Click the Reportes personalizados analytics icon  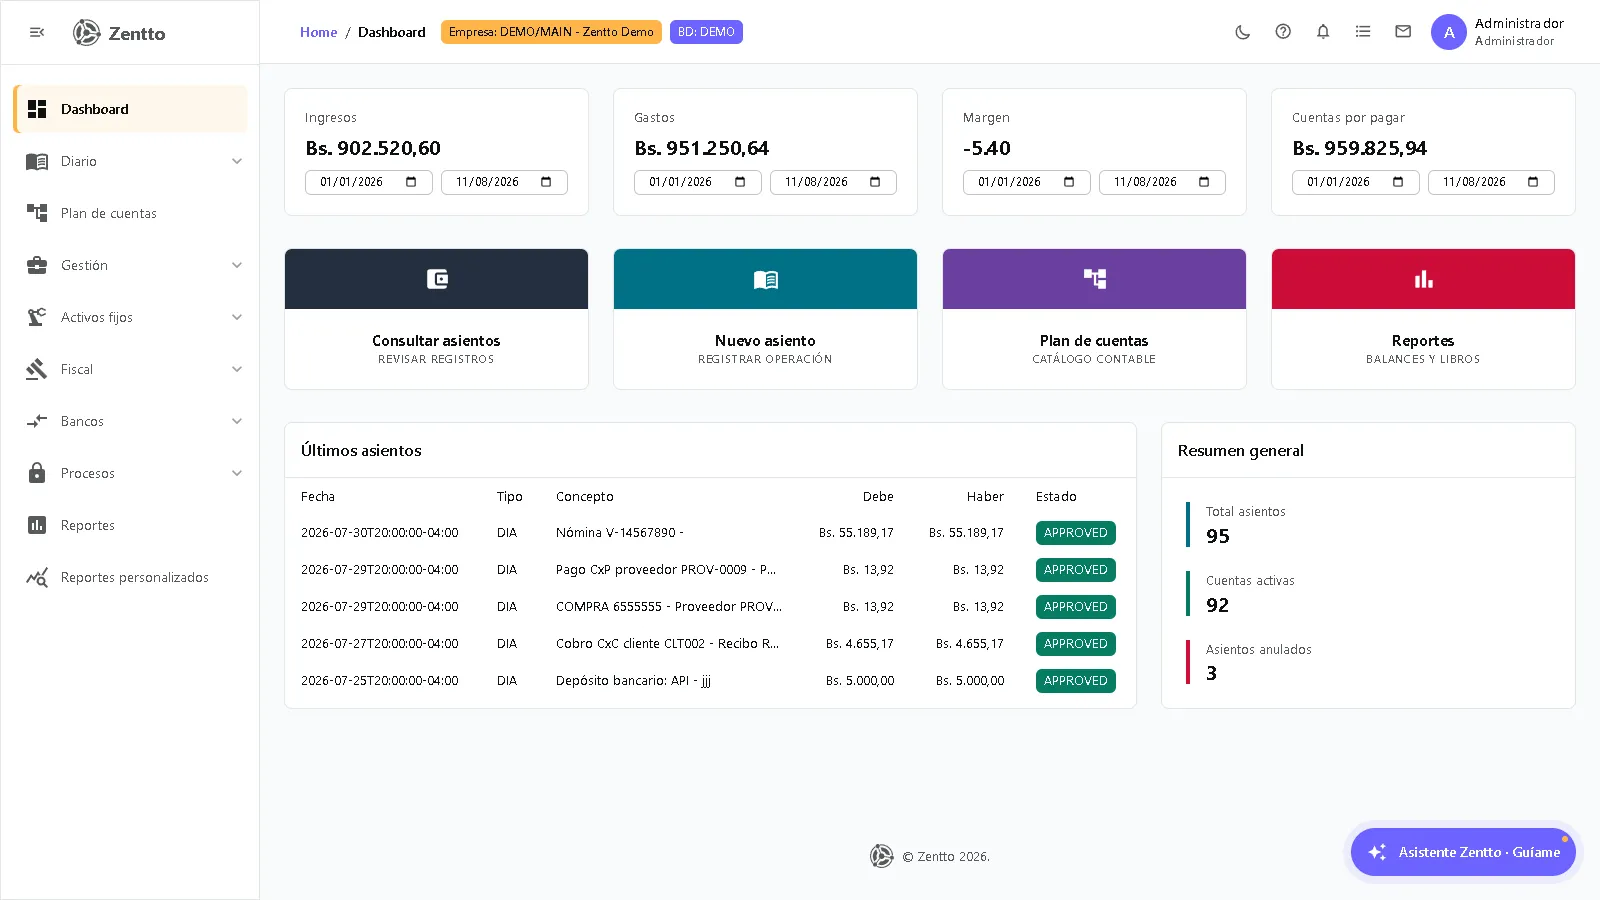coord(37,577)
